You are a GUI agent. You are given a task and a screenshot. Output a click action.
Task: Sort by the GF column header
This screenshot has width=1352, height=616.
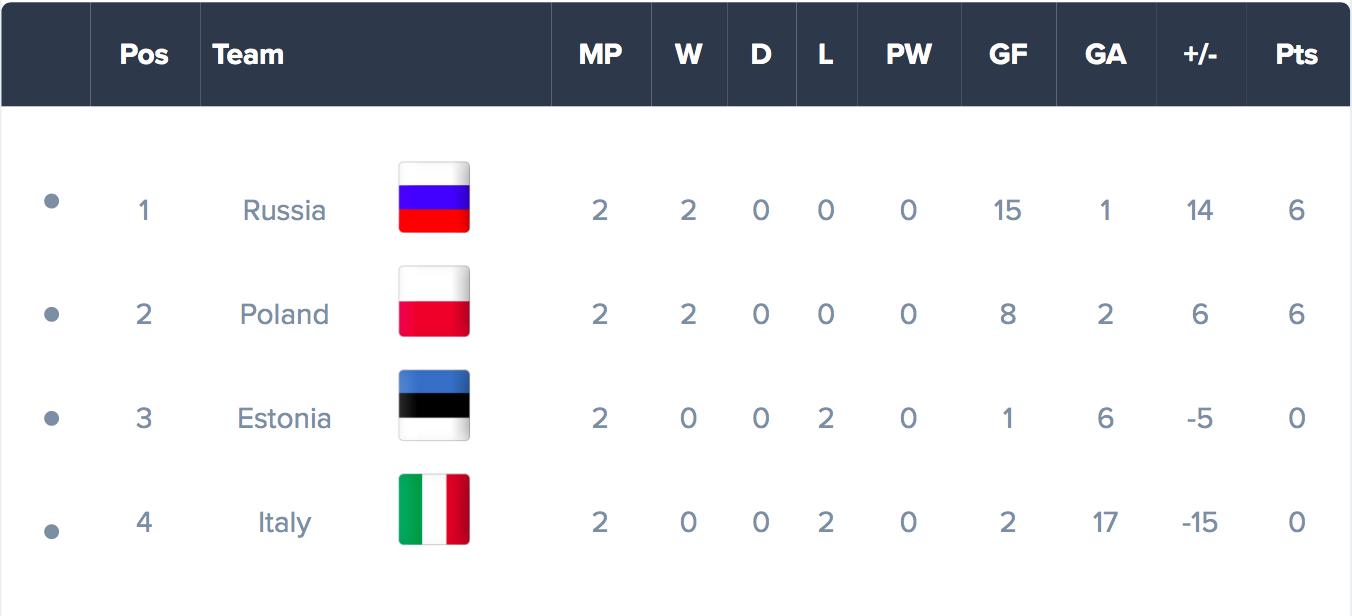click(1008, 55)
